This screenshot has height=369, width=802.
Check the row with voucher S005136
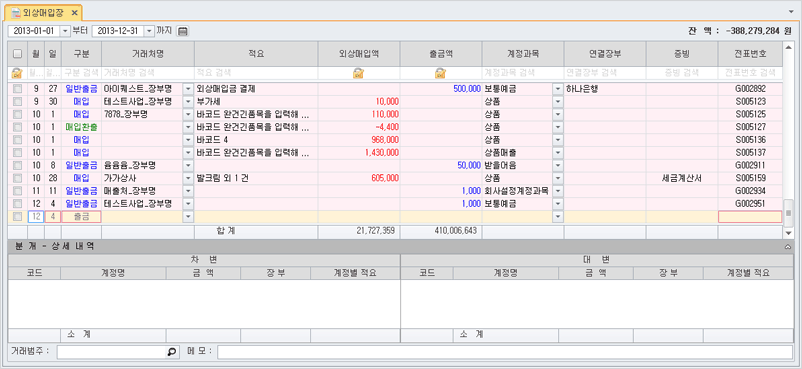click(x=17, y=140)
